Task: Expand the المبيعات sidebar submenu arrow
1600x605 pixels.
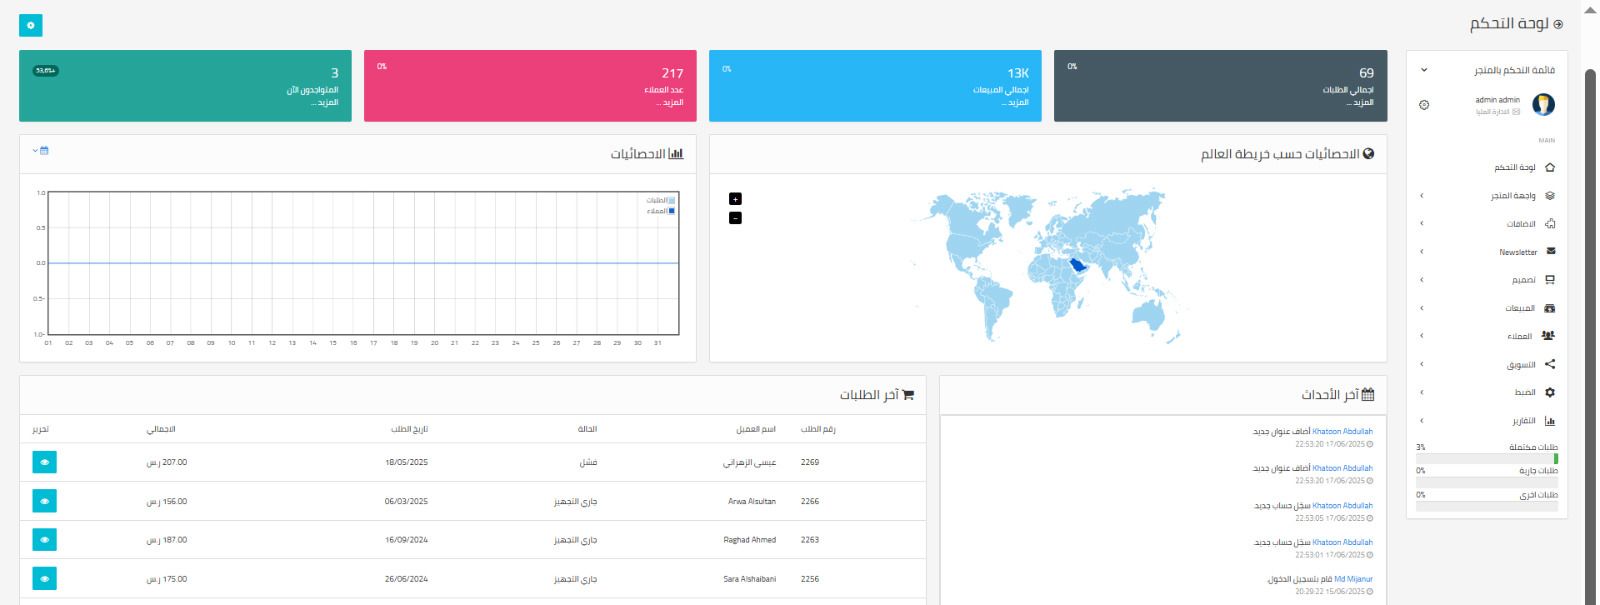Action: click(x=1421, y=308)
